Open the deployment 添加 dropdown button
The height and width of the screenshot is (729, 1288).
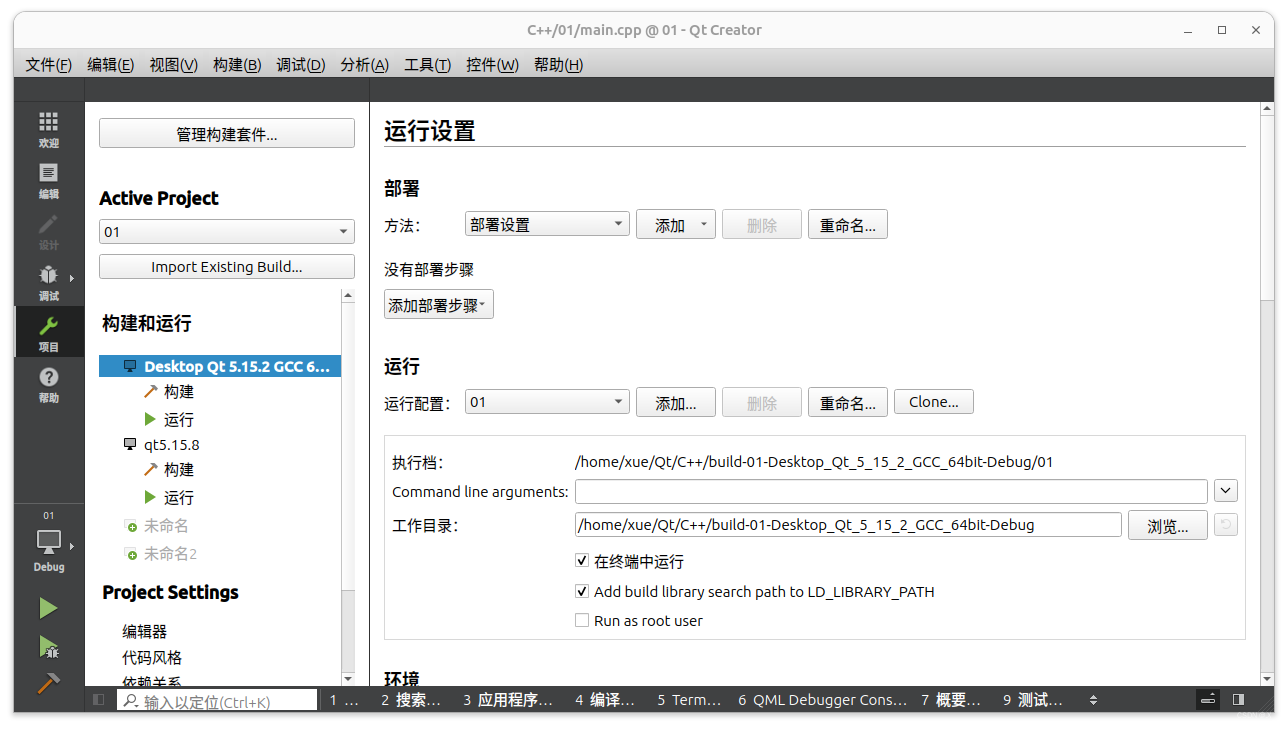(x=676, y=225)
